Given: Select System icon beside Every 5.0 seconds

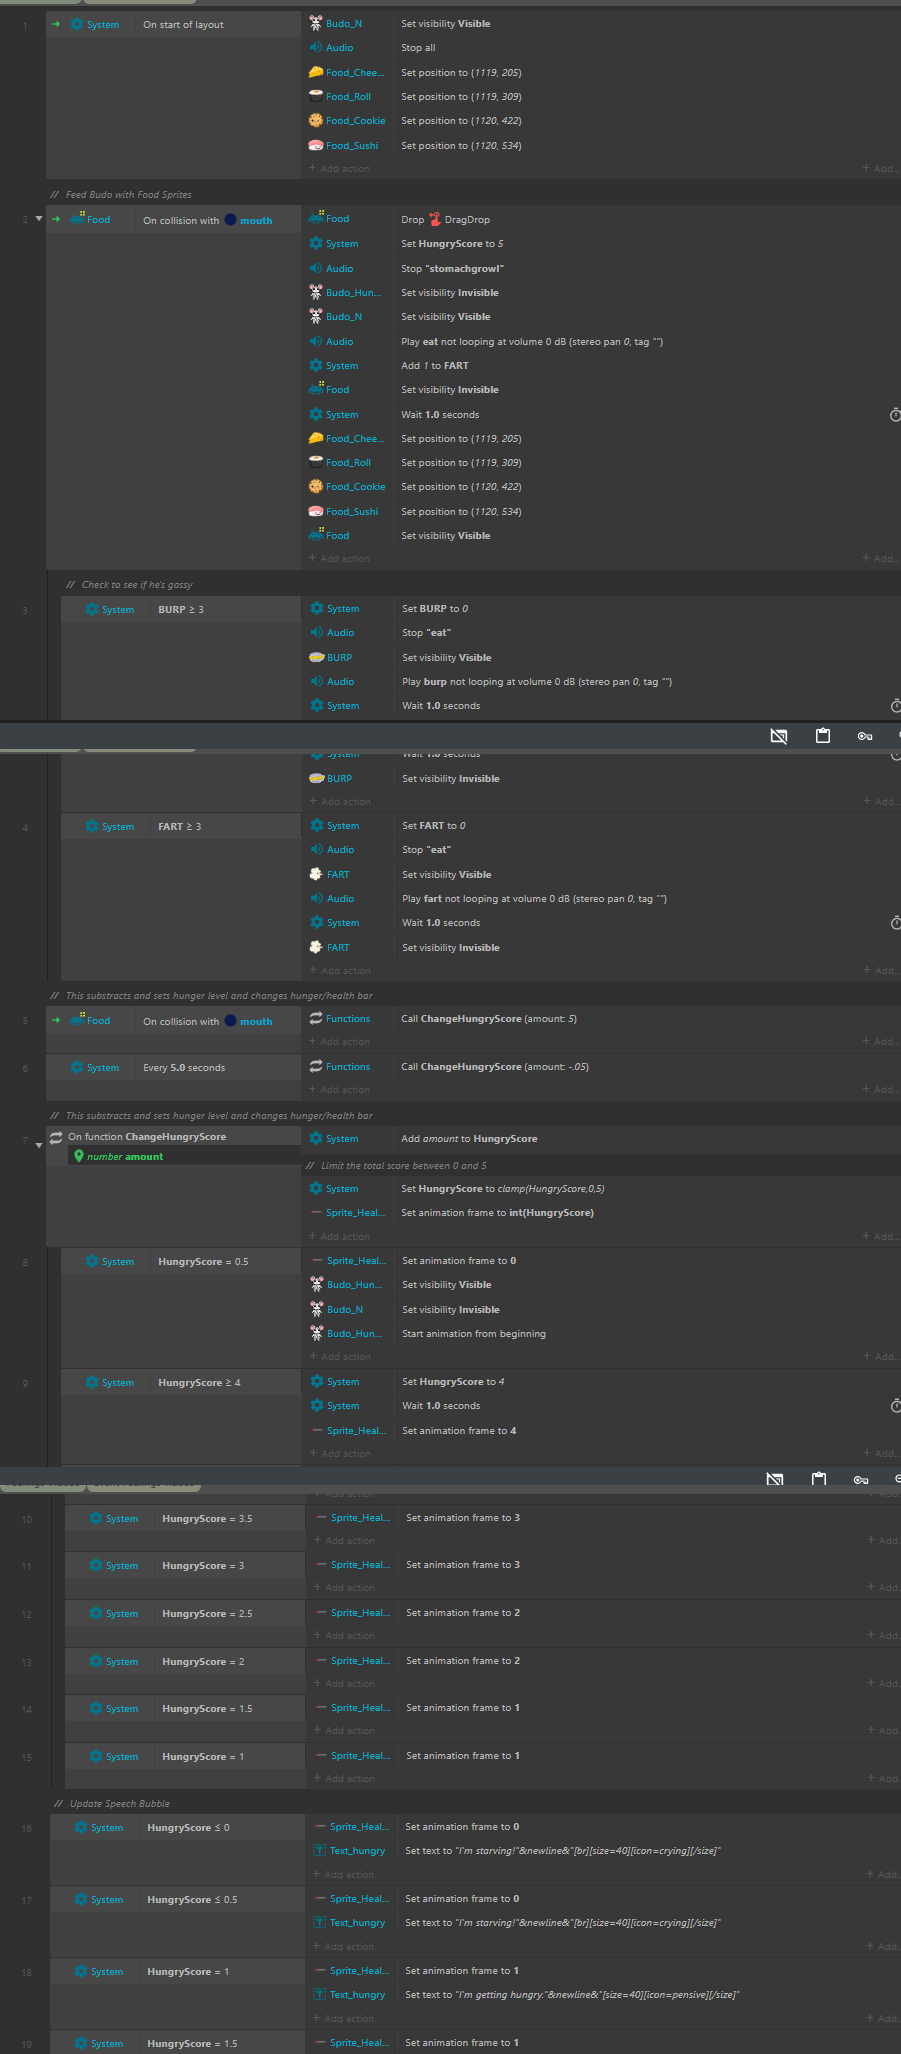Looking at the screenshot, I should (77, 1067).
